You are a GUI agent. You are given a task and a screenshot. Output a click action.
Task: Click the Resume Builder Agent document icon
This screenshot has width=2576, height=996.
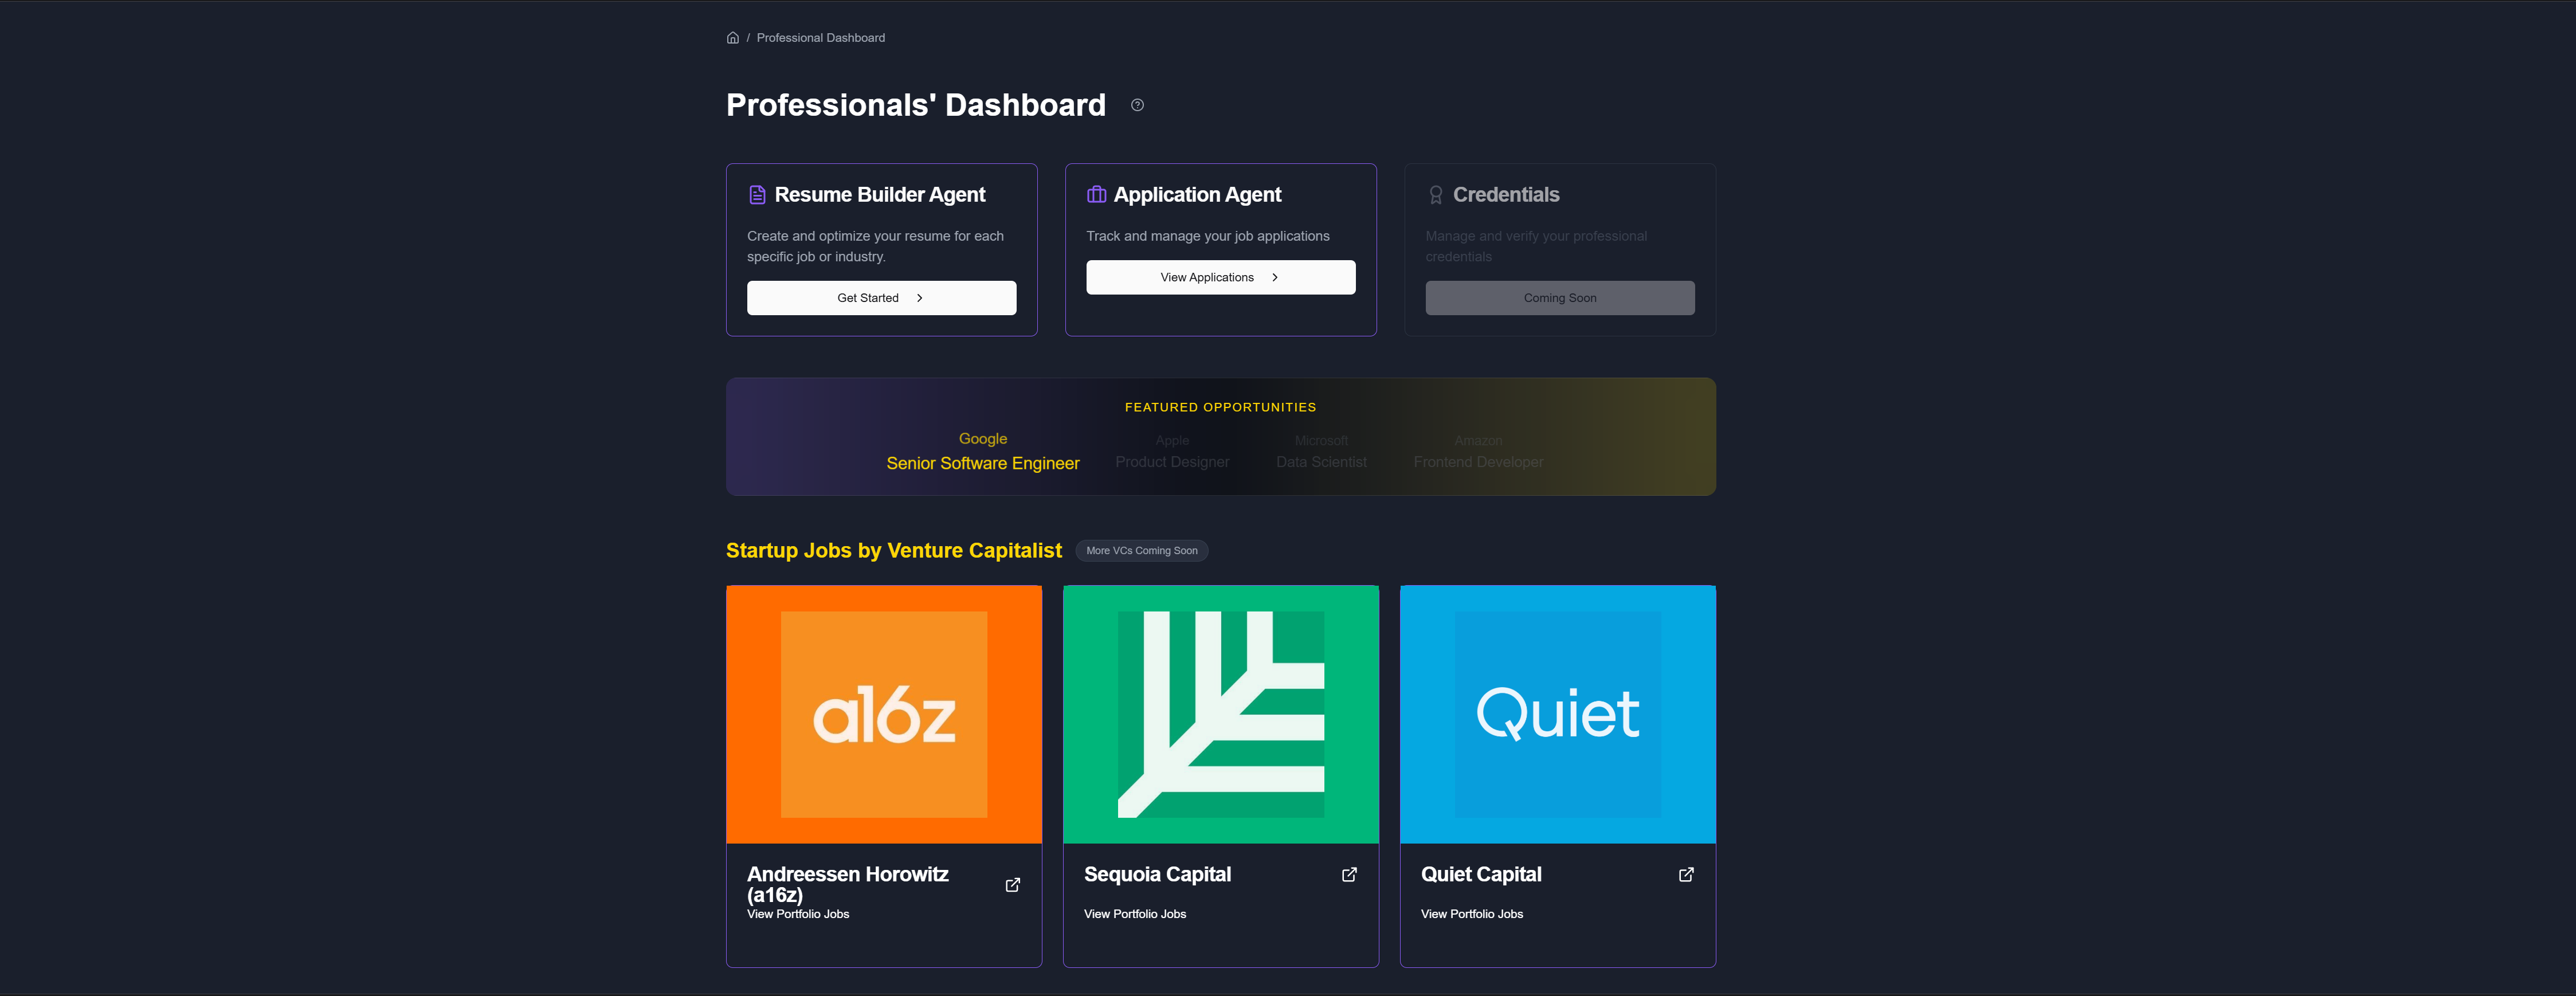point(758,194)
